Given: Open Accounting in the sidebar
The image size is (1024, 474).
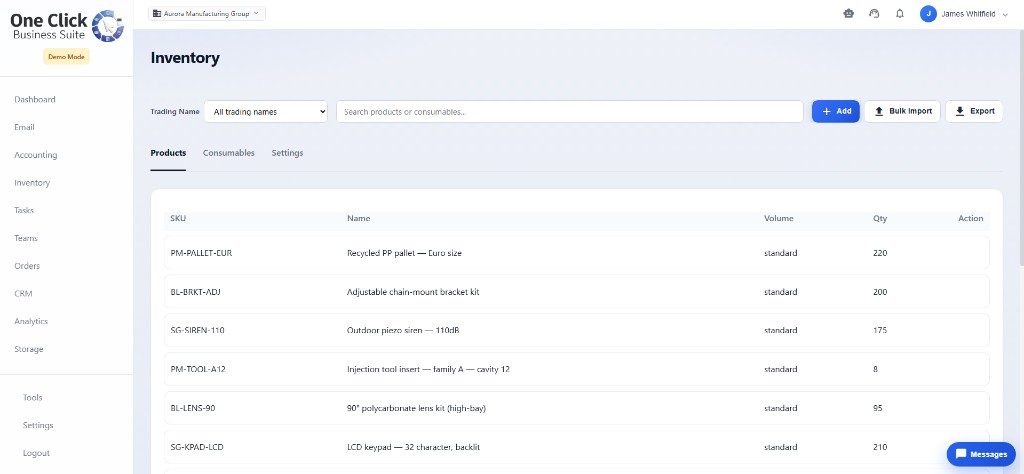Looking at the screenshot, I should [35, 155].
